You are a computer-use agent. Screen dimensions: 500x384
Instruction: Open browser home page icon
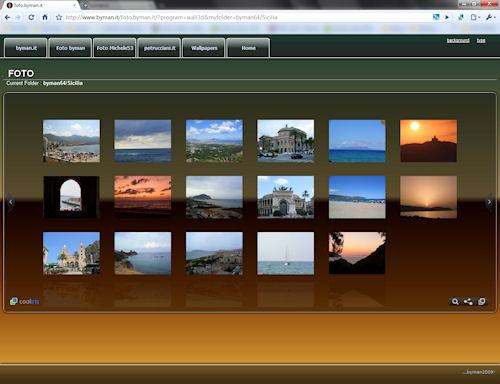[x=45, y=17]
